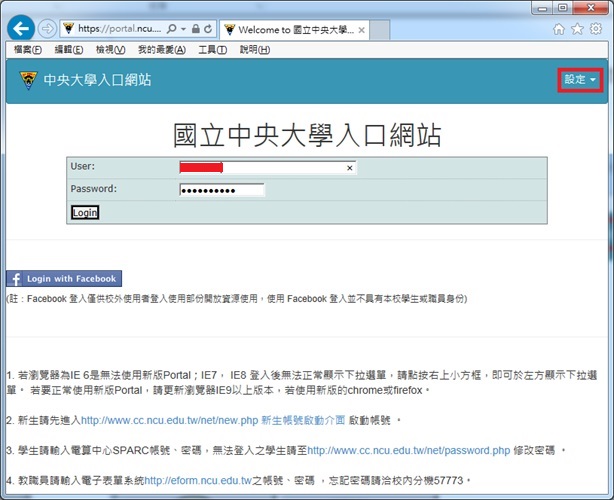Viewport: 614px width, 500px height.
Task: Expand the 設定 dropdown menu
Action: click(579, 80)
